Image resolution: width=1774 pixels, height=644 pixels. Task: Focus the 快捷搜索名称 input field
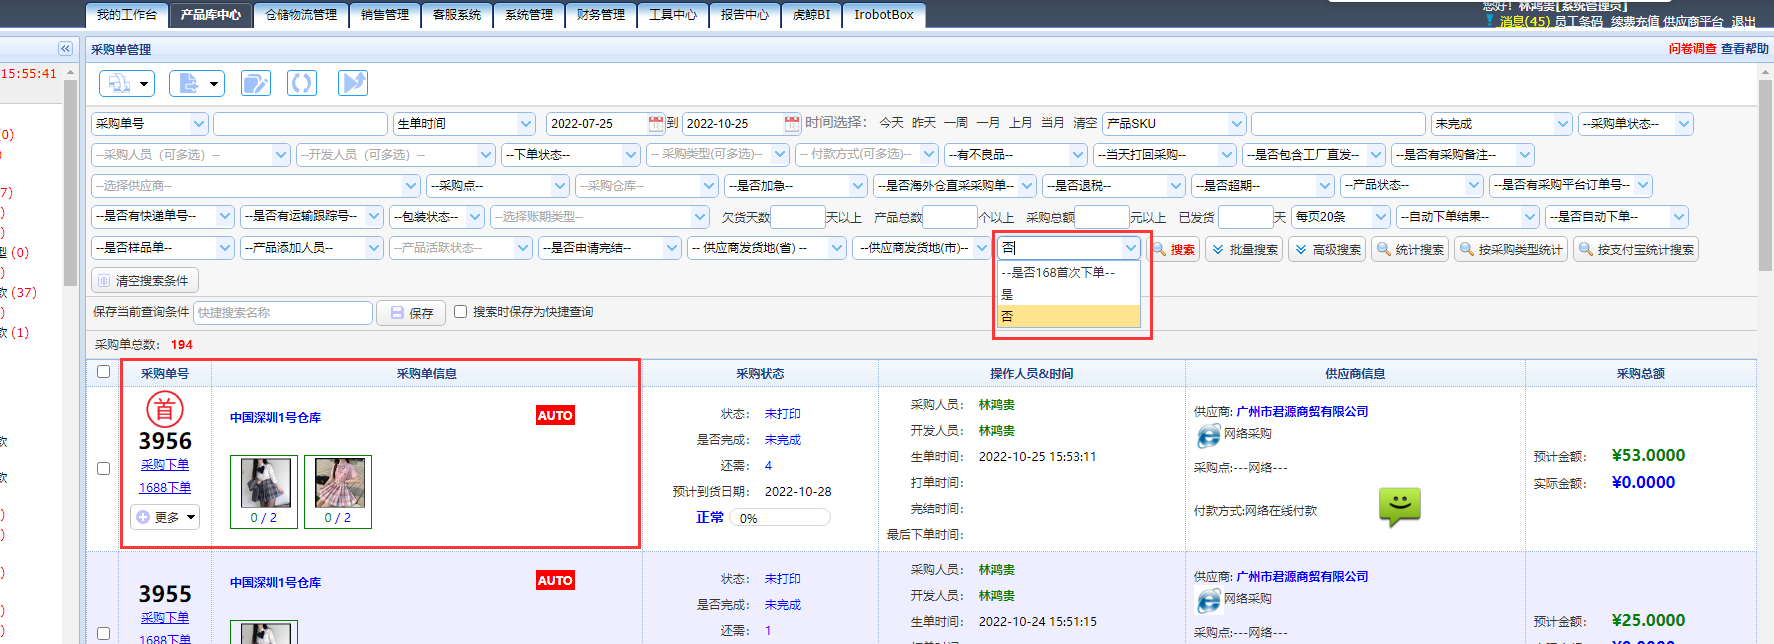[283, 313]
